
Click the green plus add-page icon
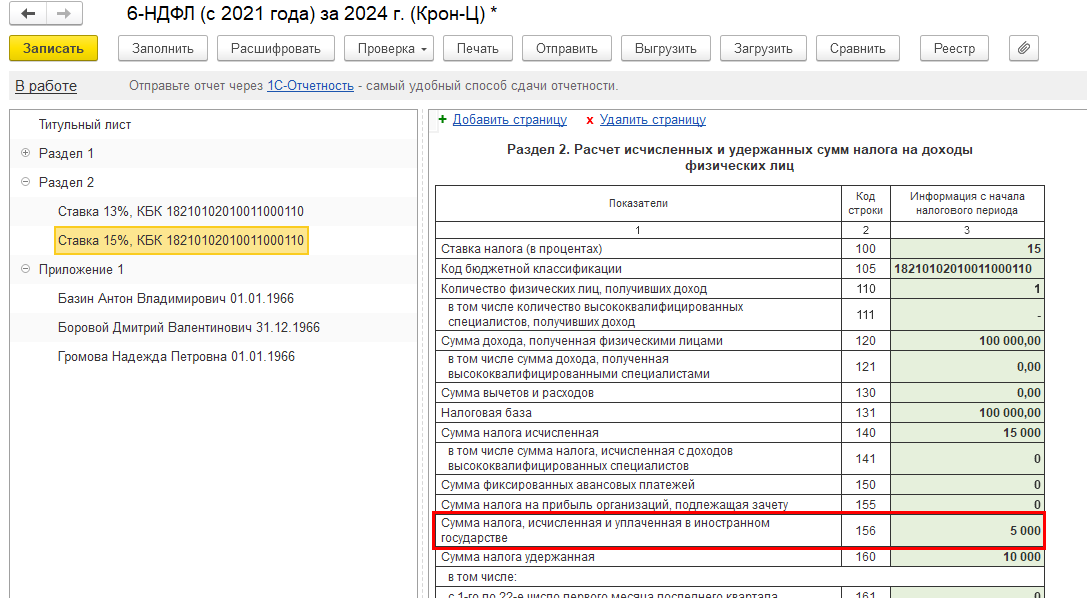pyautogui.click(x=442, y=119)
